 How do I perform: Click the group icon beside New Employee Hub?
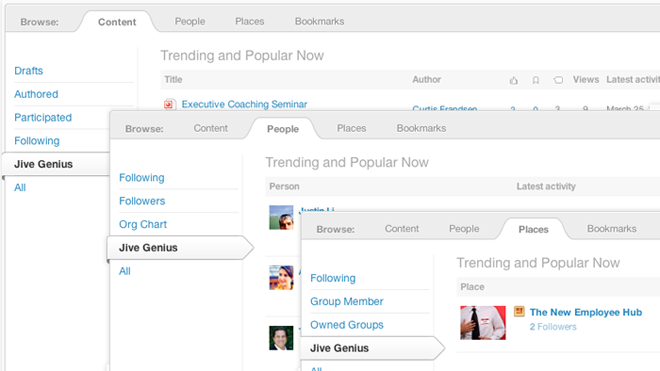click(x=519, y=312)
